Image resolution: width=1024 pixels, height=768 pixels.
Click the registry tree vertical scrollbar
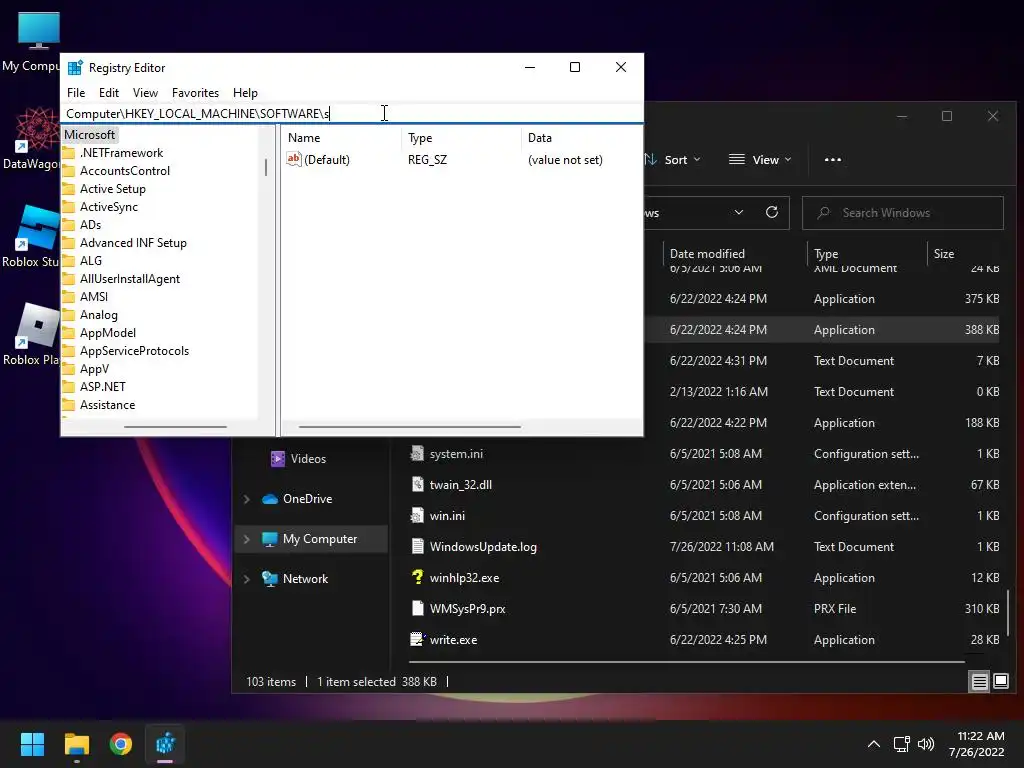pyautogui.click(x=266, y=167)
